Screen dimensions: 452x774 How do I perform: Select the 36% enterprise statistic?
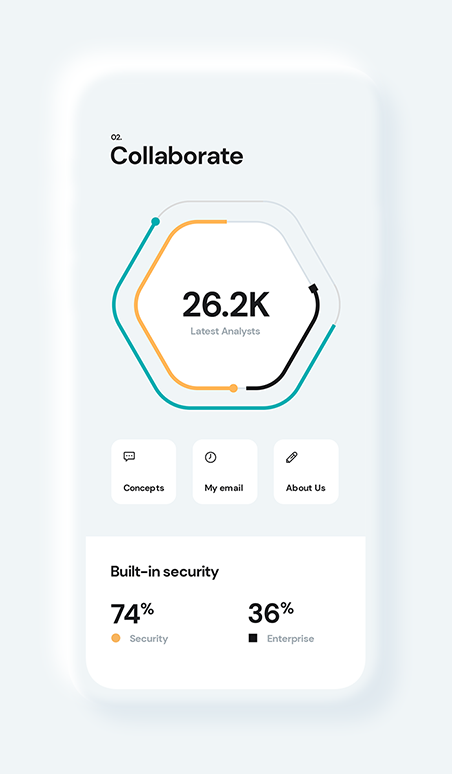(x=271, y=613)
